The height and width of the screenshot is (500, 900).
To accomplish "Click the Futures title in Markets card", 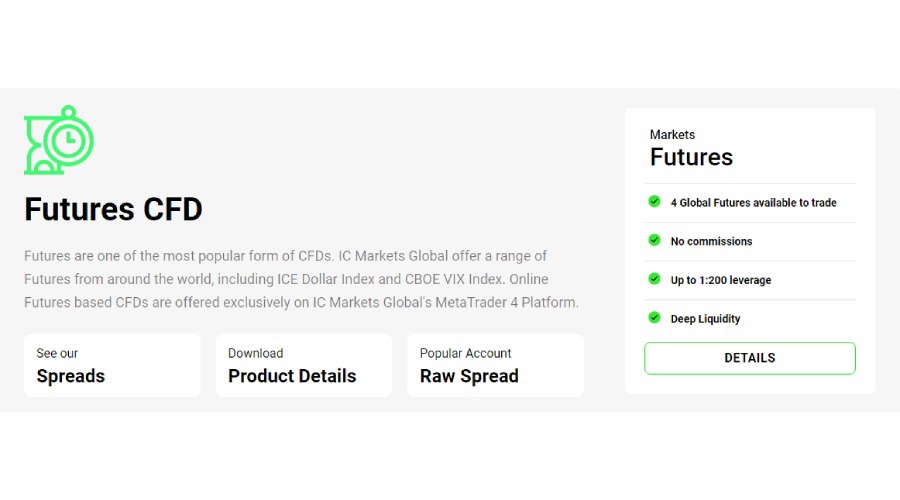I will tap(691, 157).
